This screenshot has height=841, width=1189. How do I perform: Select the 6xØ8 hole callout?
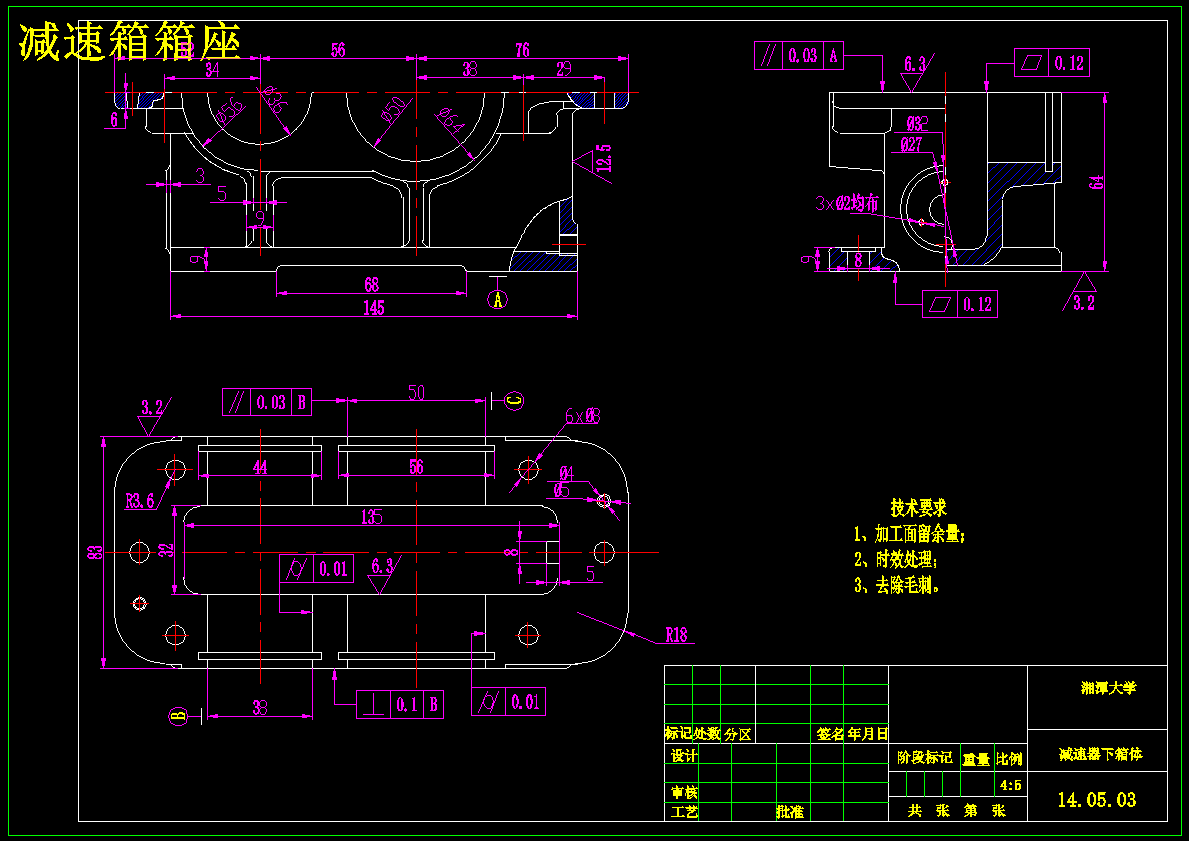[x=582, y=416]
